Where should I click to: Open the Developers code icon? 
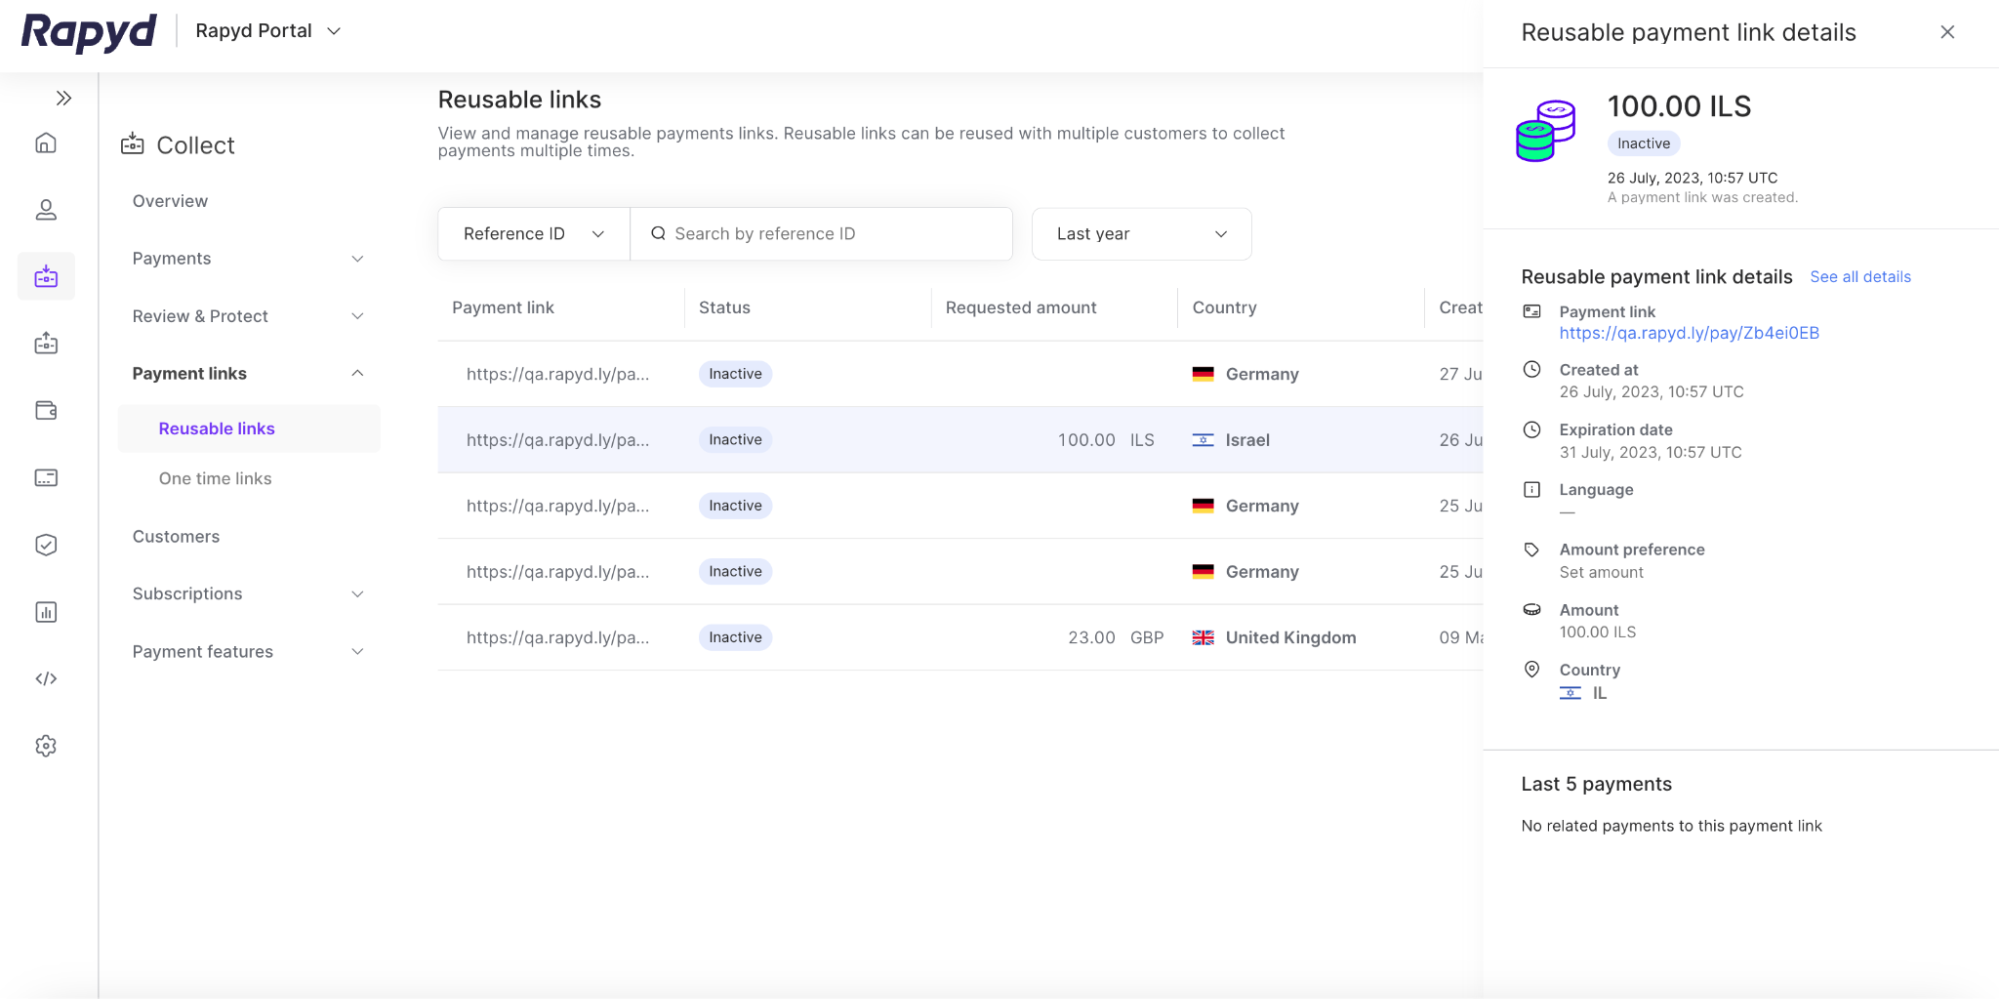tap(46, 678)
